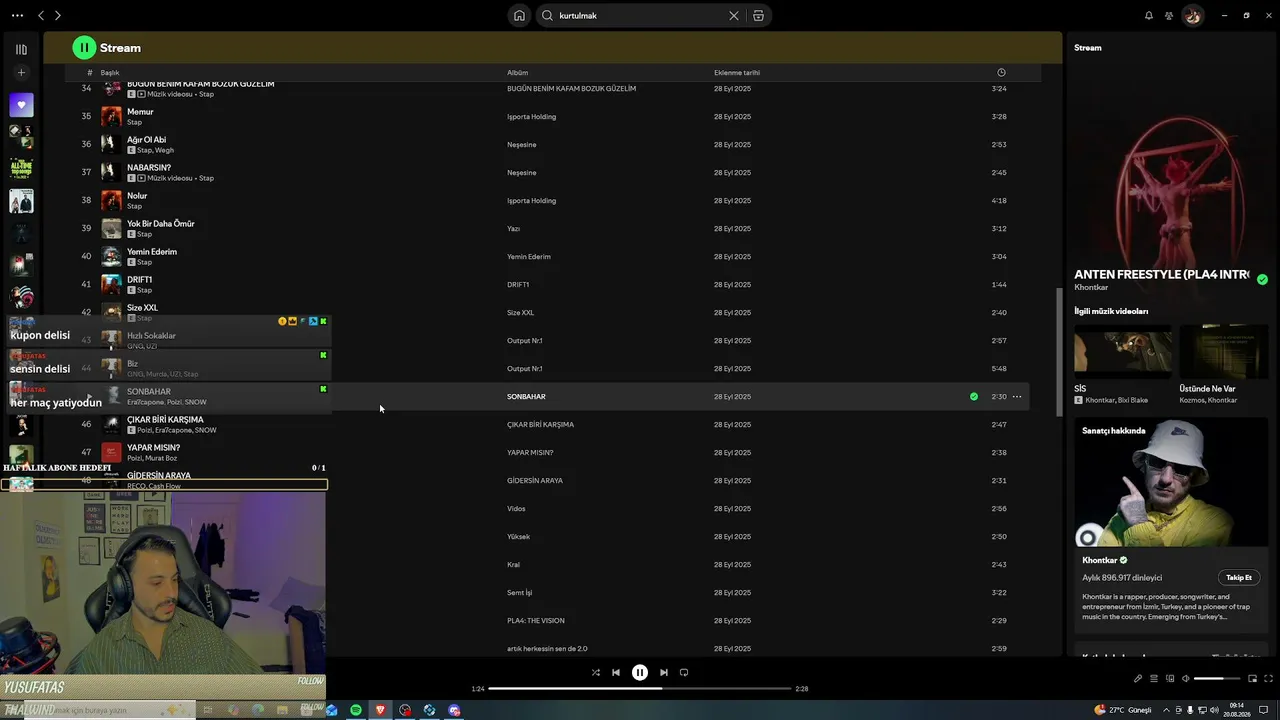
Task: Toggle shuffle playback
Action: click(596, 673)
